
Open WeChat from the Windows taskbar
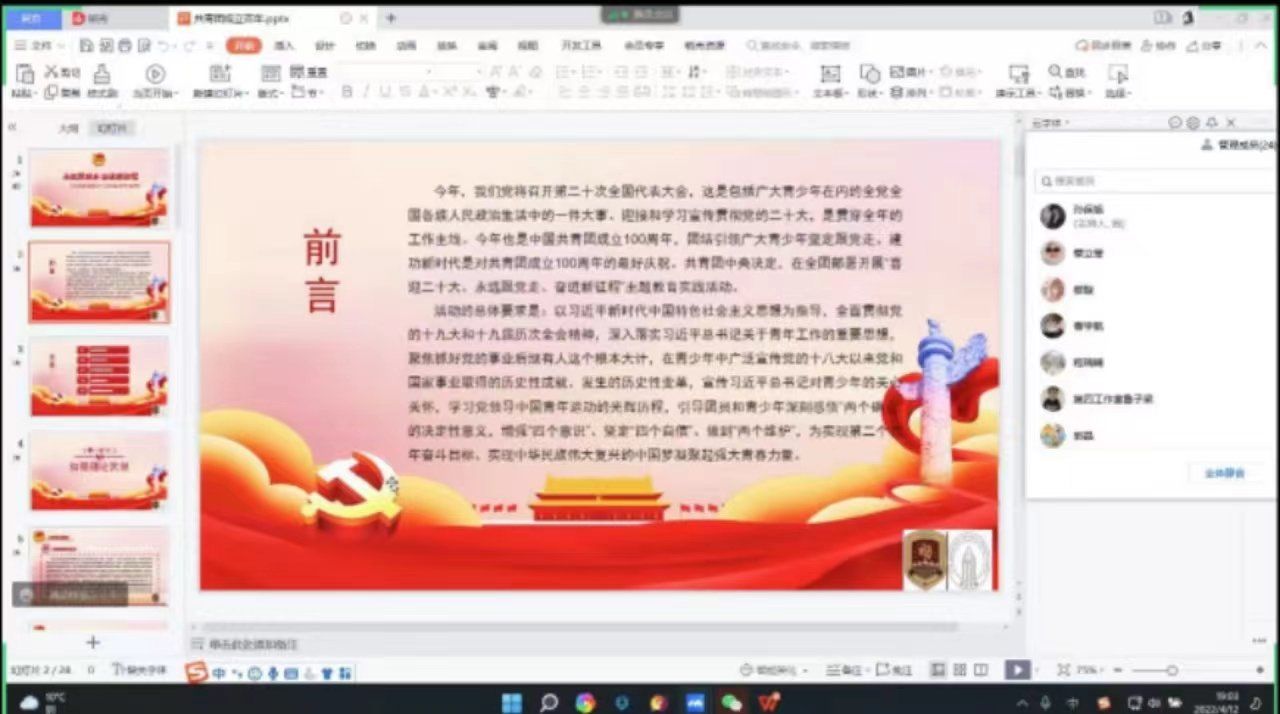tap(732, 703)
